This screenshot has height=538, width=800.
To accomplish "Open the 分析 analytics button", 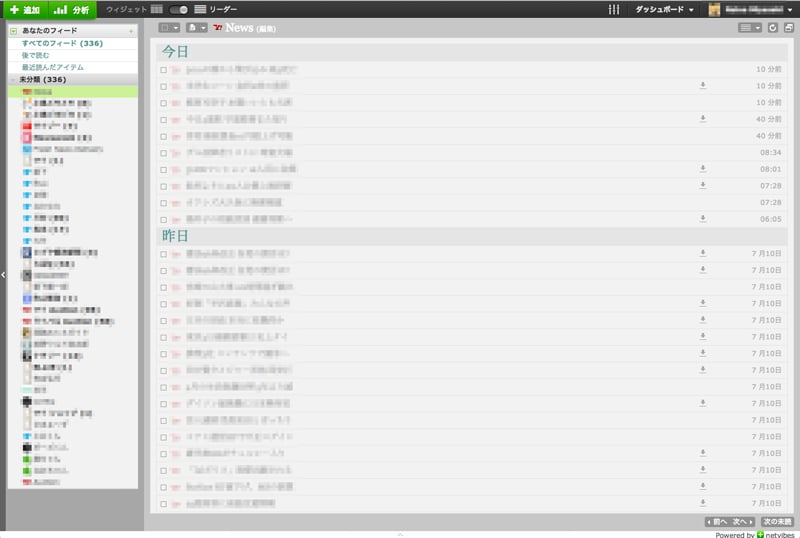I will pos(73,9).
